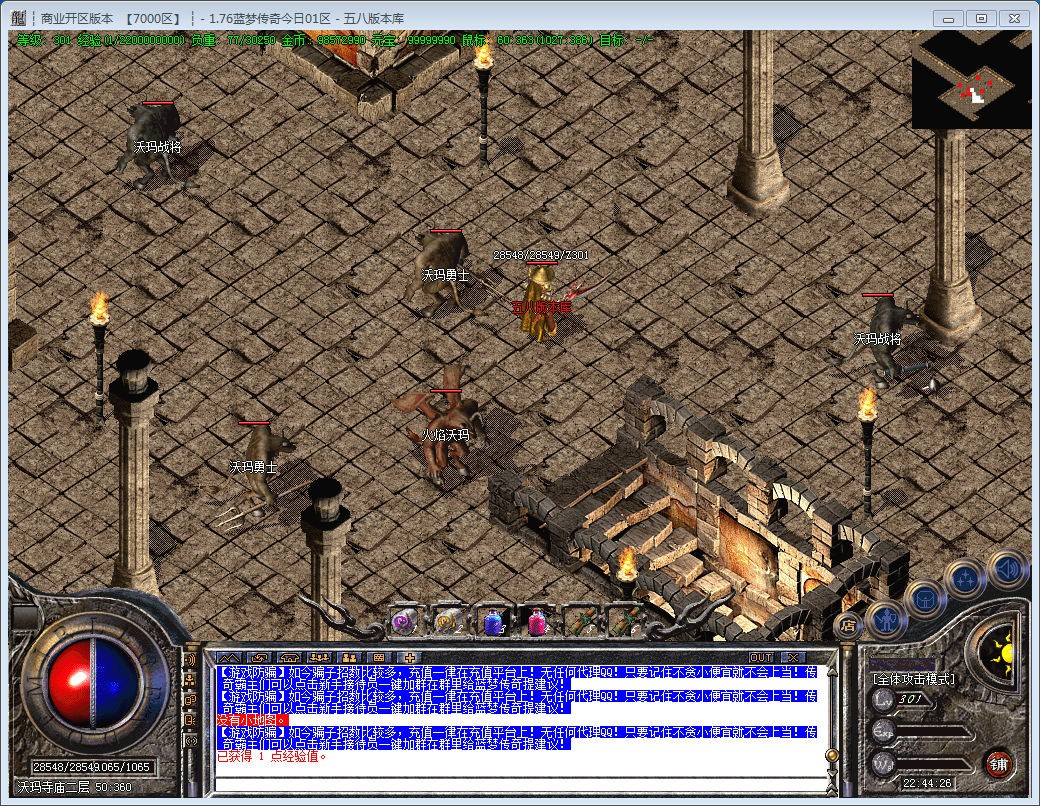Open the red 铺 stall button

click(998, 764)
